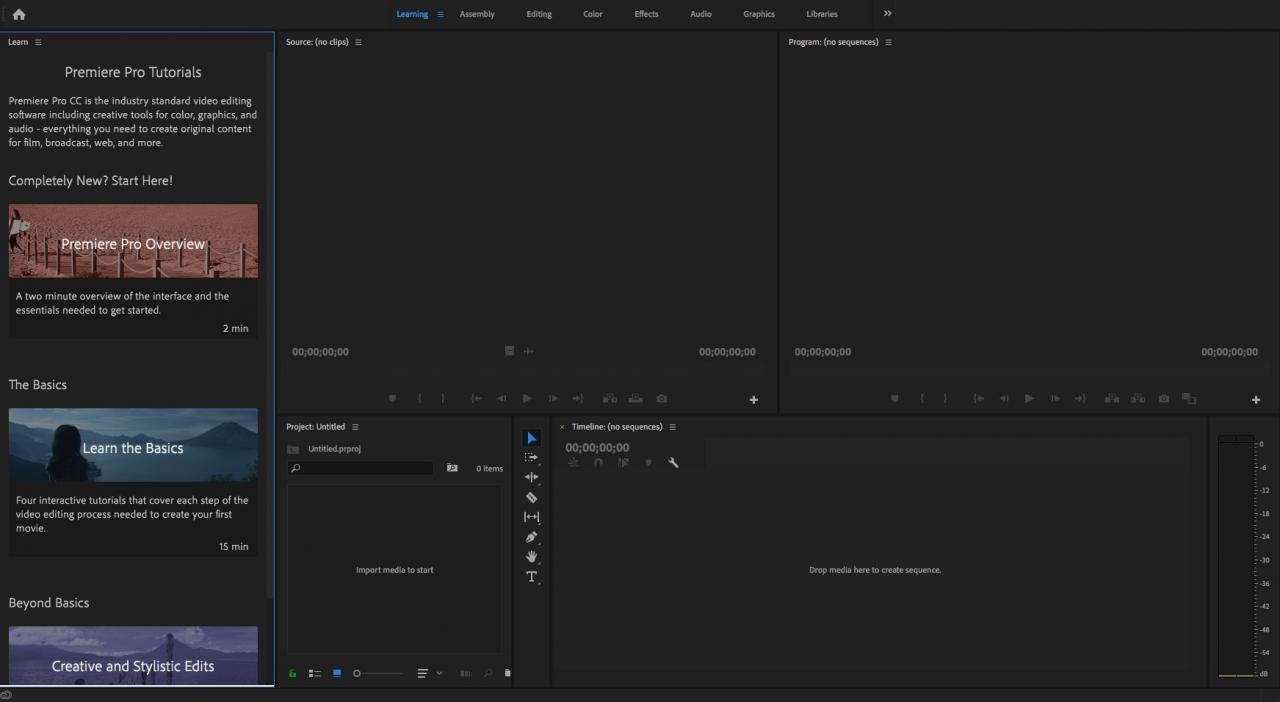Screen dimensions: 1280x702
Task: Open timeline display settings with the wrench icon
Action: coord(673,462)
